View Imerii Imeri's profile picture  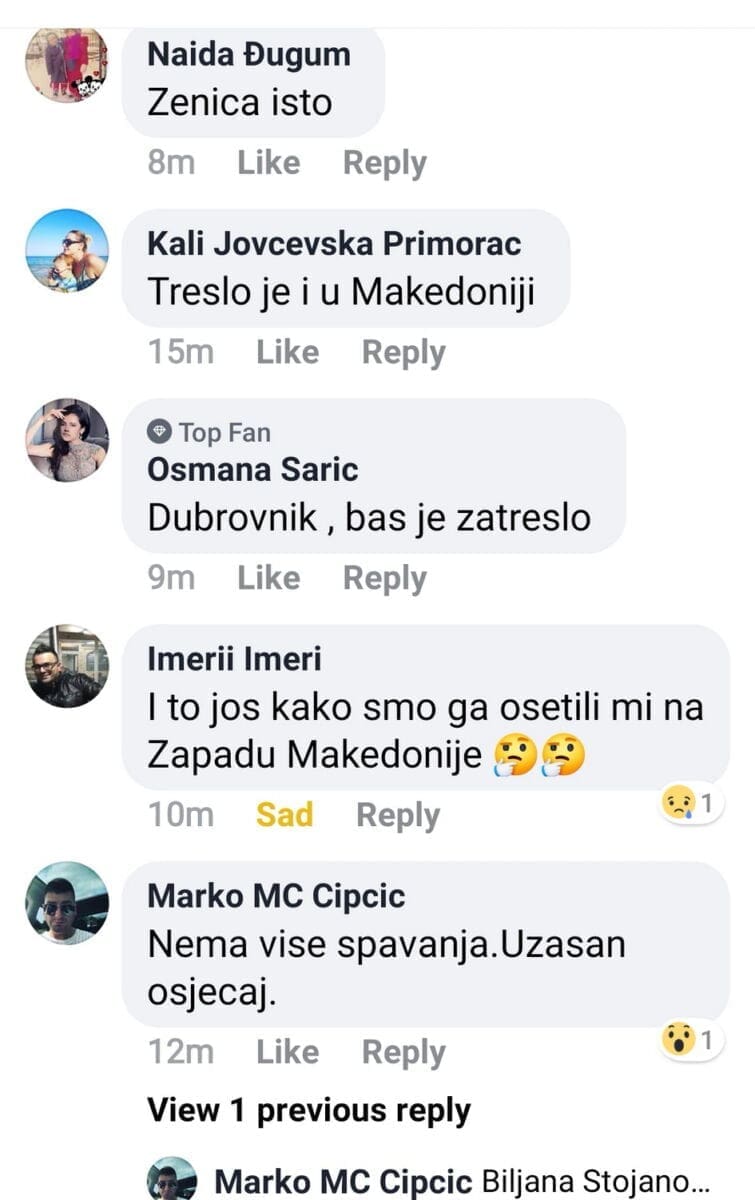click(x=67, y=667)
